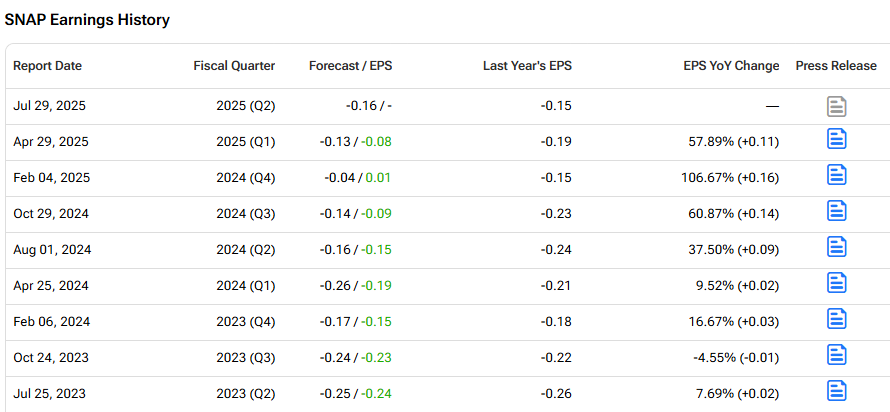Select the Feb 06, 2024 report date
The height and width of the screenshot is (412, 890).
(x=52, y=322)
